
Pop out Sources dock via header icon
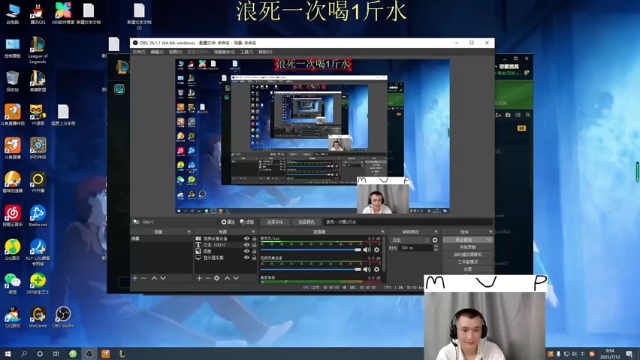pos(253,231)
